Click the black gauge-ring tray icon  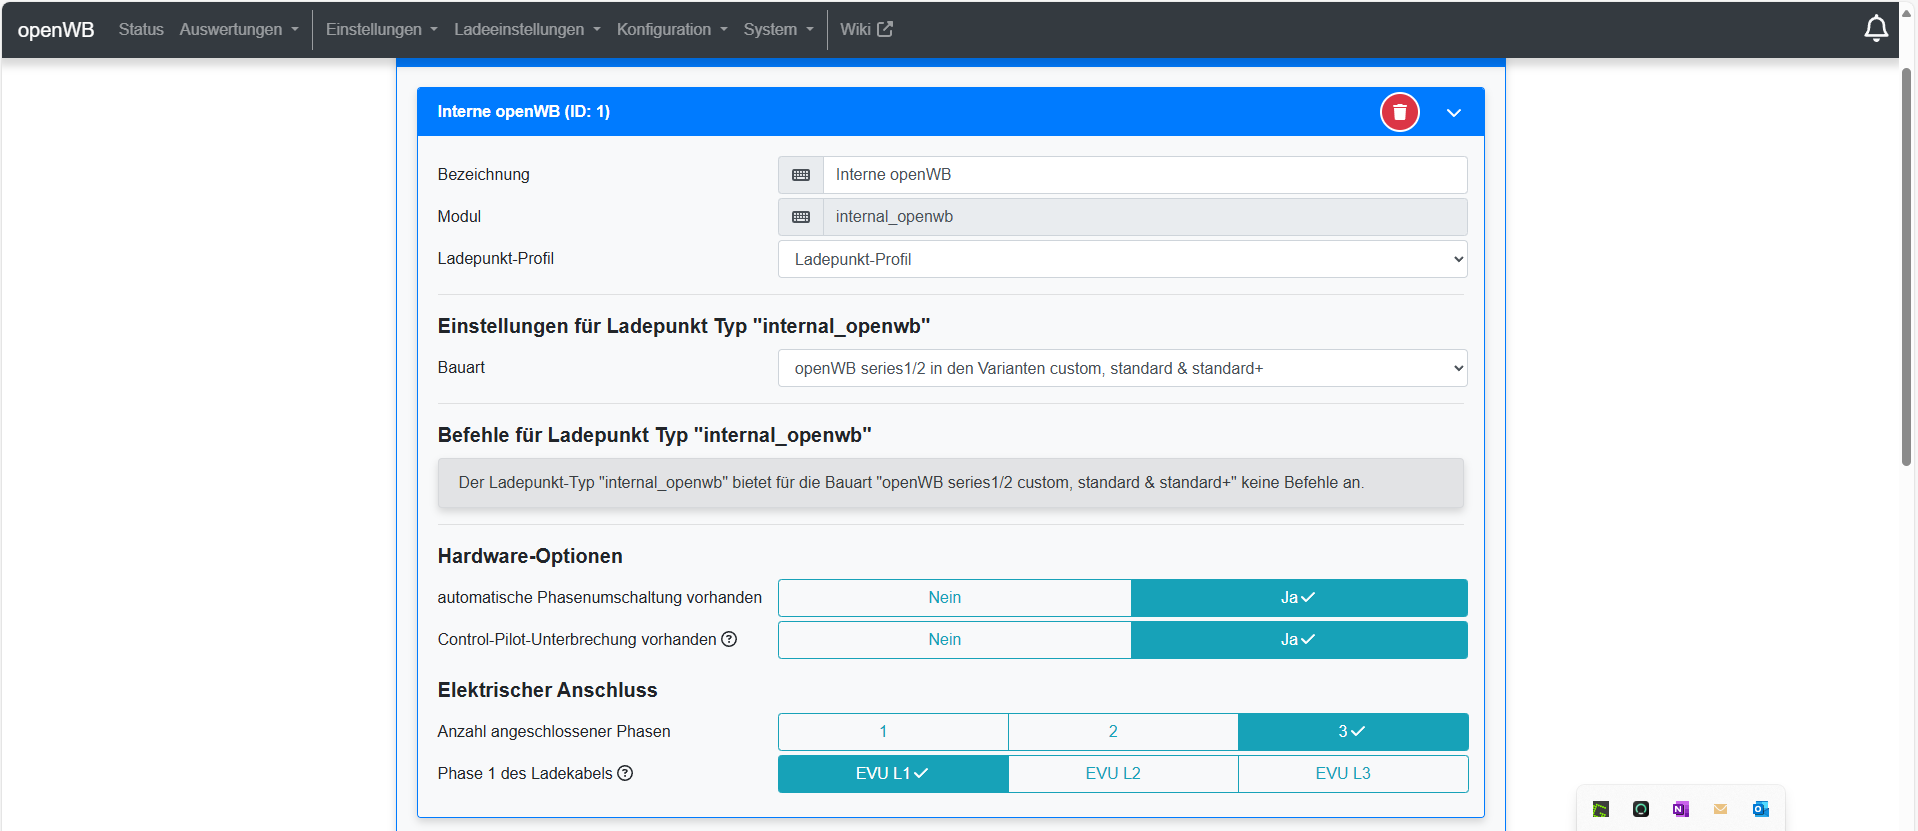1640,809
